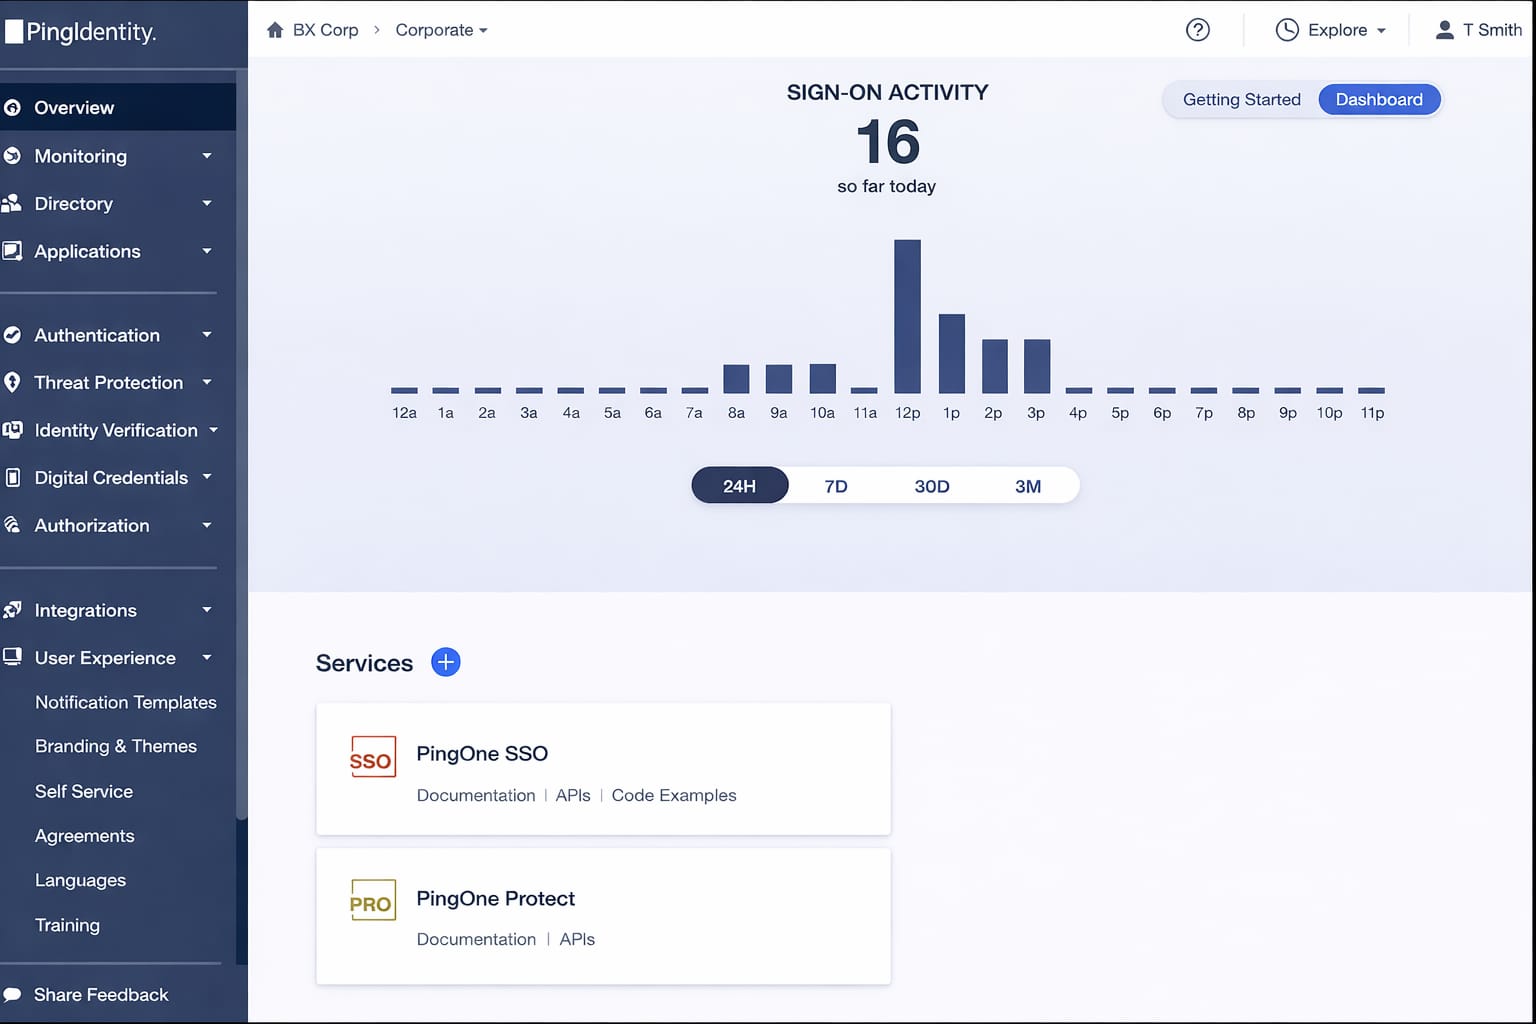Open Branding & Themes
The height and width of the screenshot is (1024, 1536).
tap(116, 746)
